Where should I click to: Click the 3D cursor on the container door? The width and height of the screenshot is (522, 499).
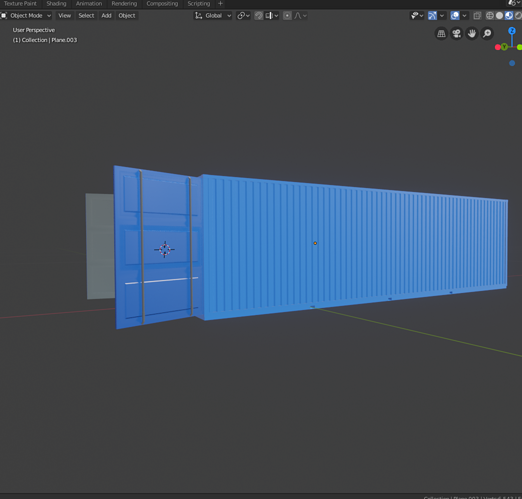164,249
